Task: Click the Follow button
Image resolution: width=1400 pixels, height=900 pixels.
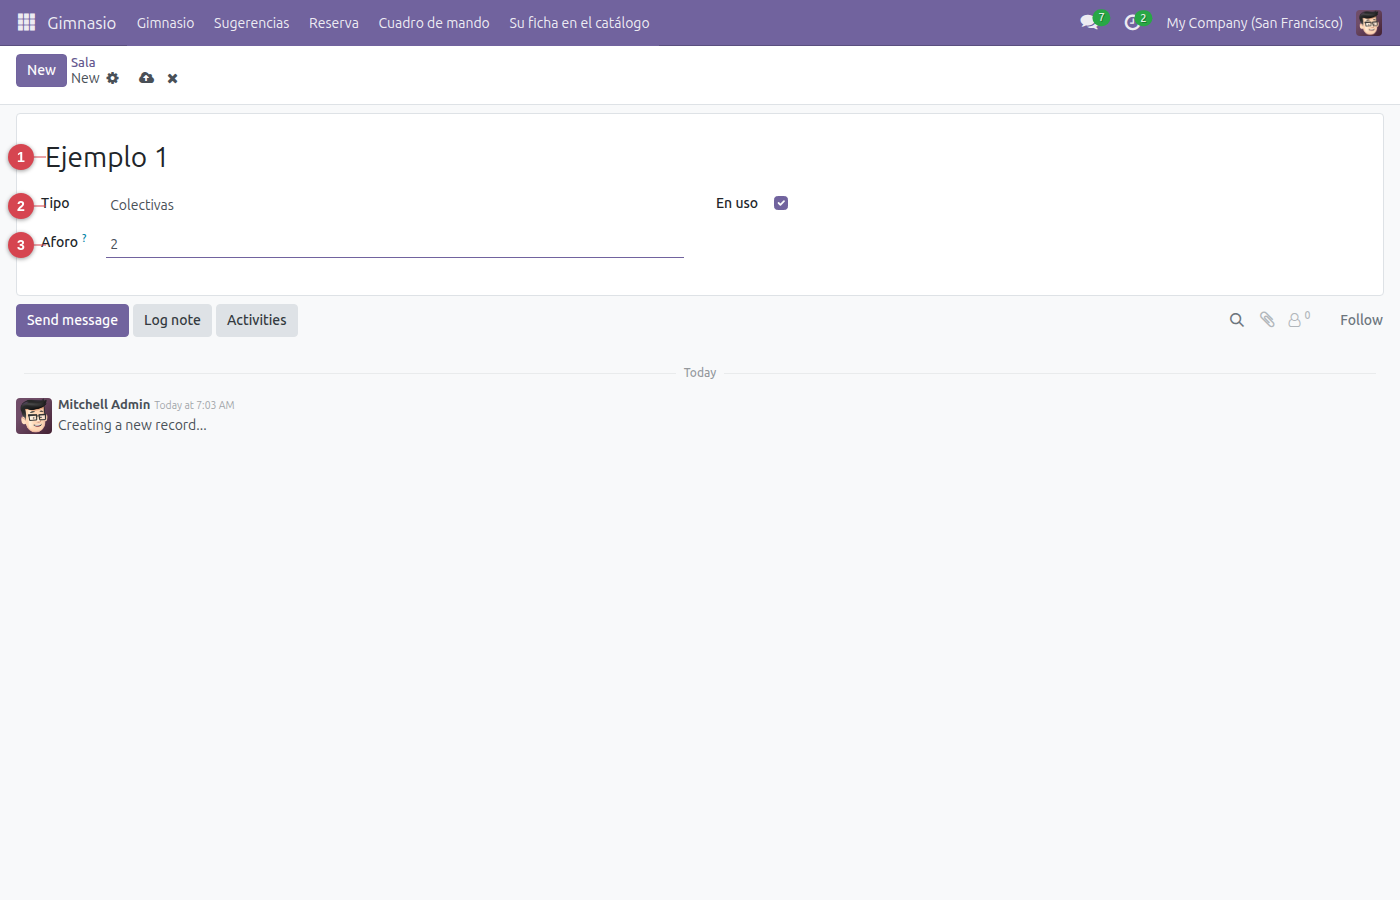Action: 1361,320
